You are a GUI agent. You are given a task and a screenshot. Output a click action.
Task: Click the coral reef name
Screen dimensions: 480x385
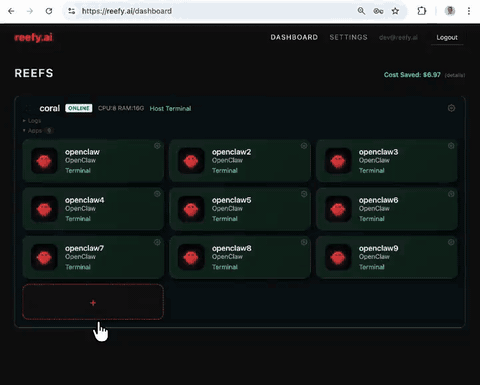(50, 108)
